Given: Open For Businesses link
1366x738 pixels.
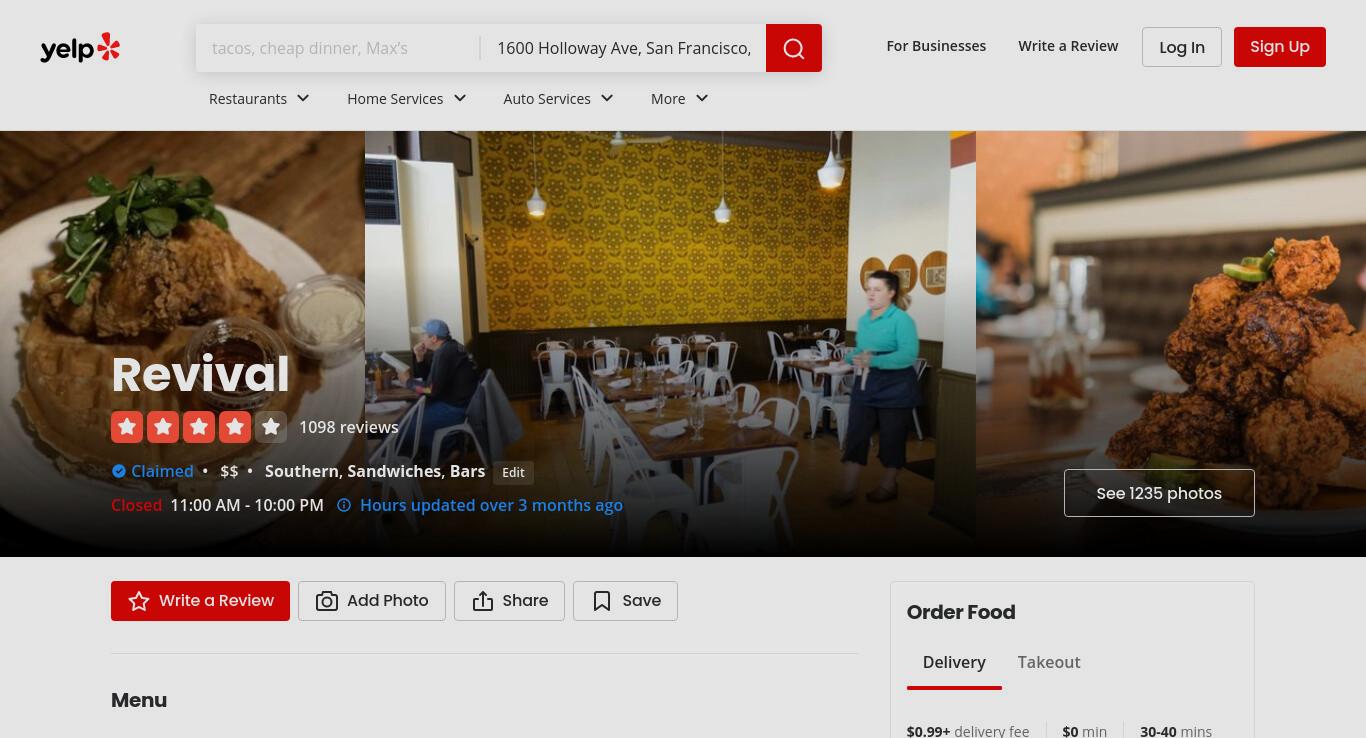Looking at the screenshot, I should pyautogui.click(x=936, y=46).
